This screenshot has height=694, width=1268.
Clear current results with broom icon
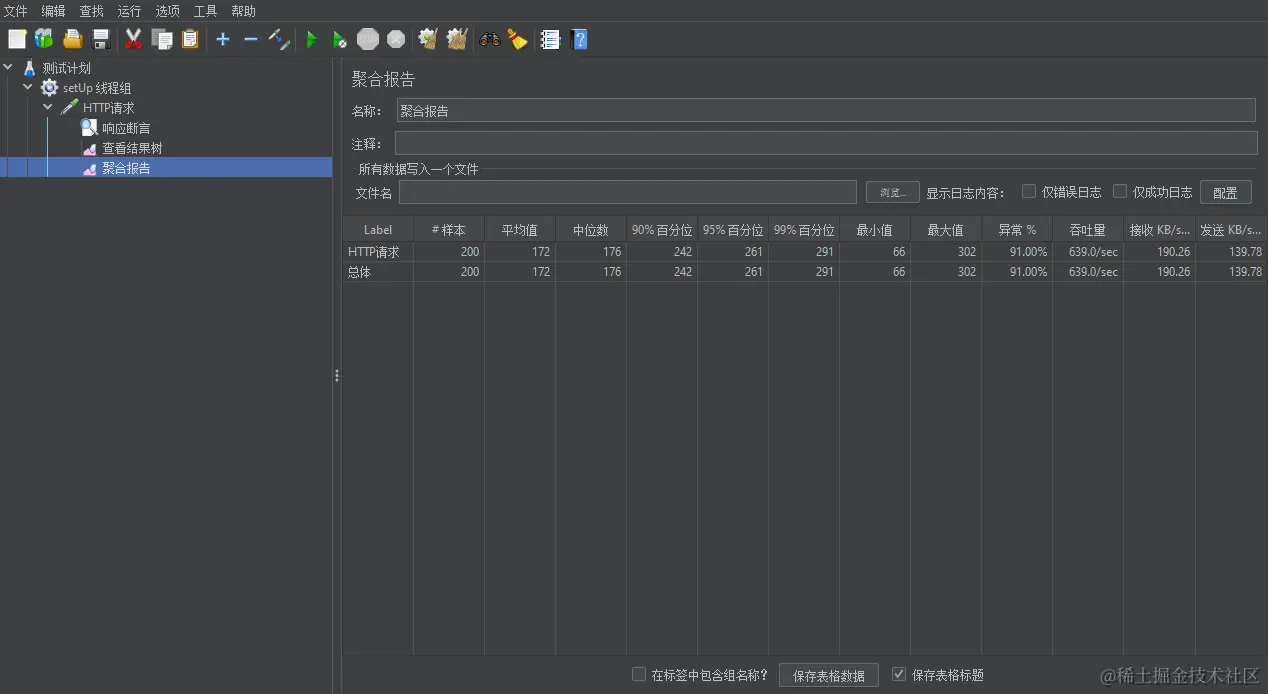click(x=428, y=39)
